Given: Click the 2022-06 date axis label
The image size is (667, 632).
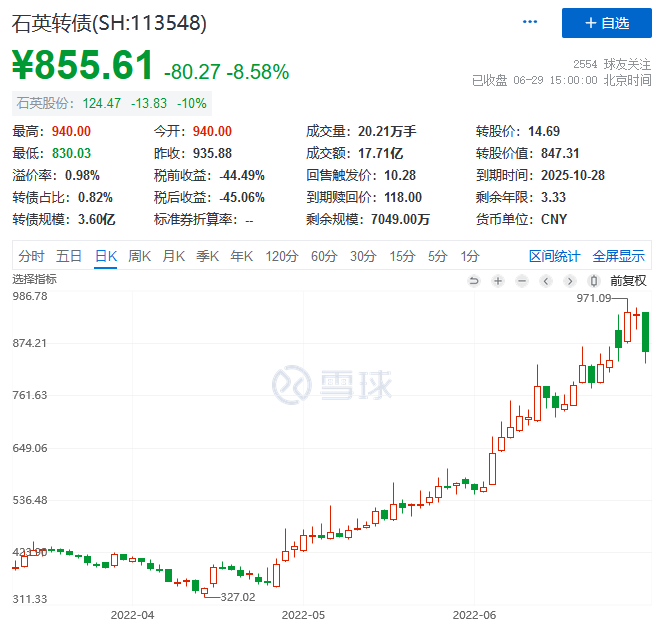Looking at the screenshot, I should 474,615.
